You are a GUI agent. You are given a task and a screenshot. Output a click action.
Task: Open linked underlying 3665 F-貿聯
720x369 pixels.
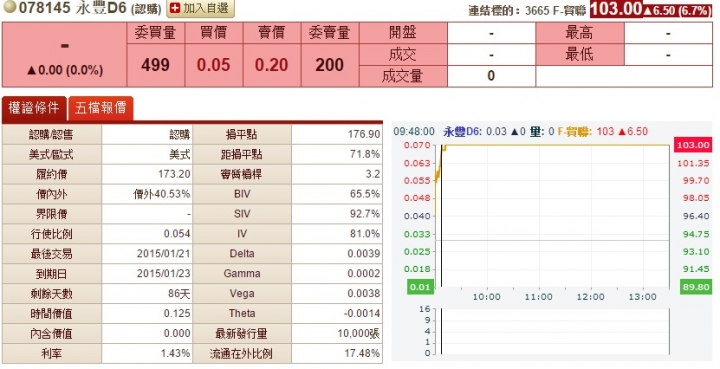coord(557,10)
